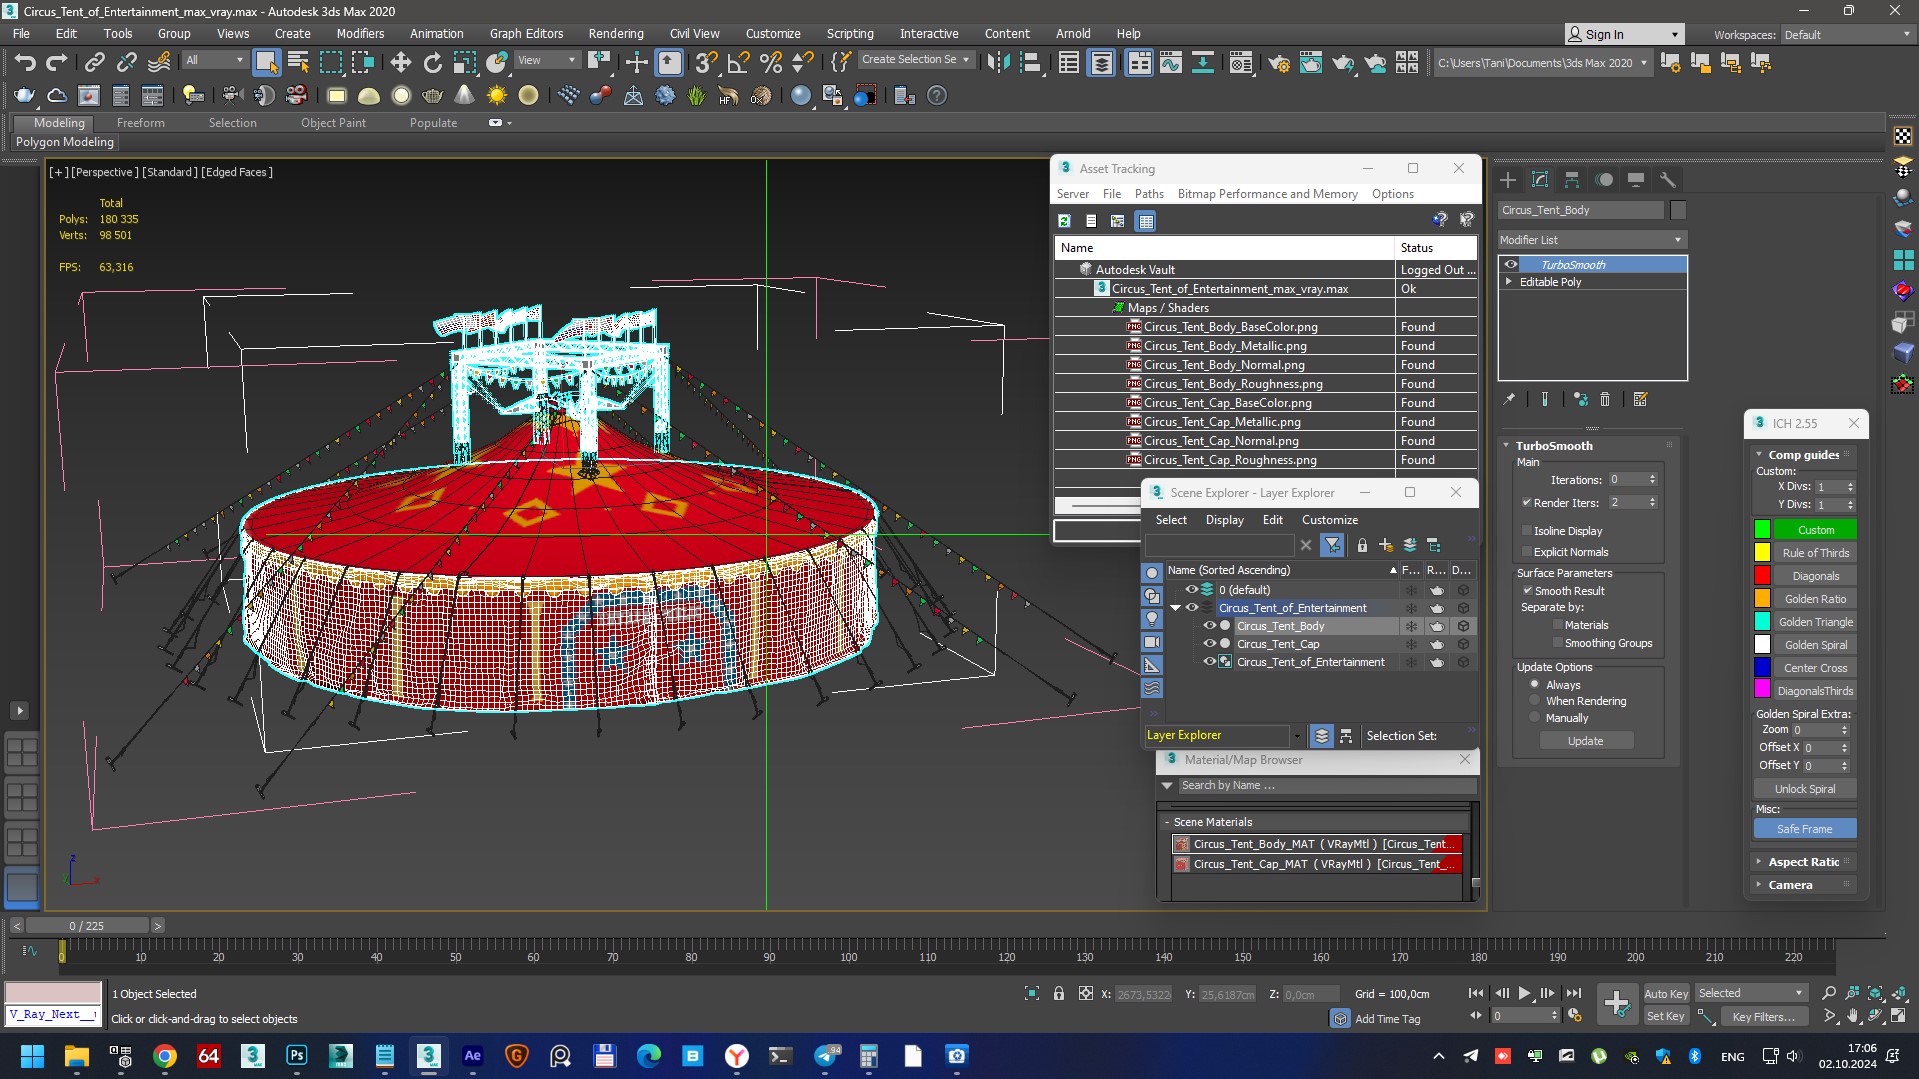Switch to the Freeform ribbon tab
Image resolution: width=1919 pixels, height=1079 pixels.
click(140, 123)
